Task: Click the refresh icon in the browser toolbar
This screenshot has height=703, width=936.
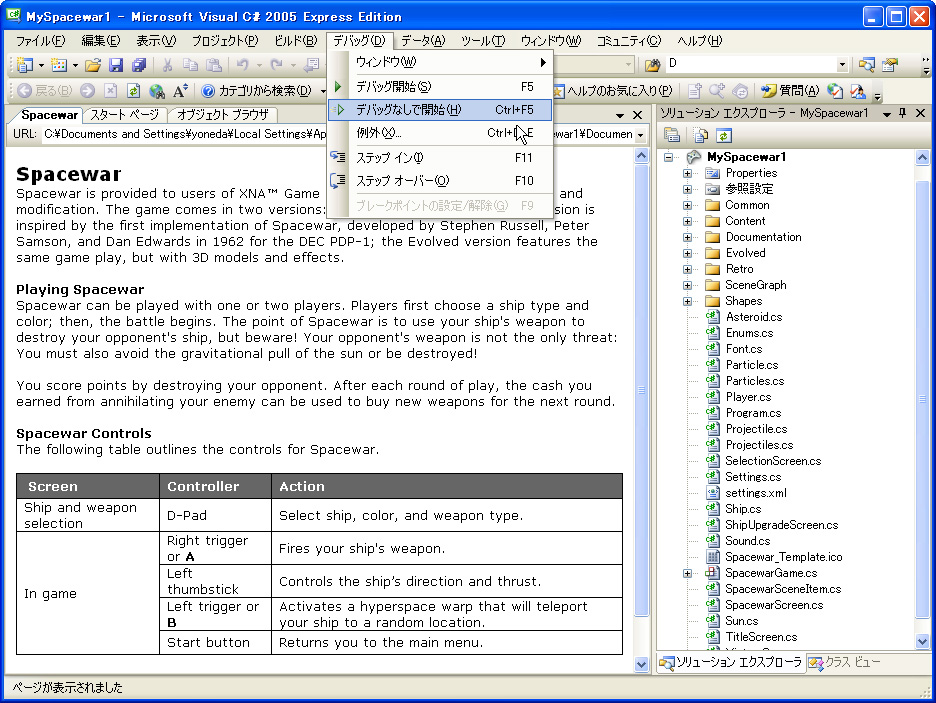Action: pyautogui.click(x=134, y=91)
